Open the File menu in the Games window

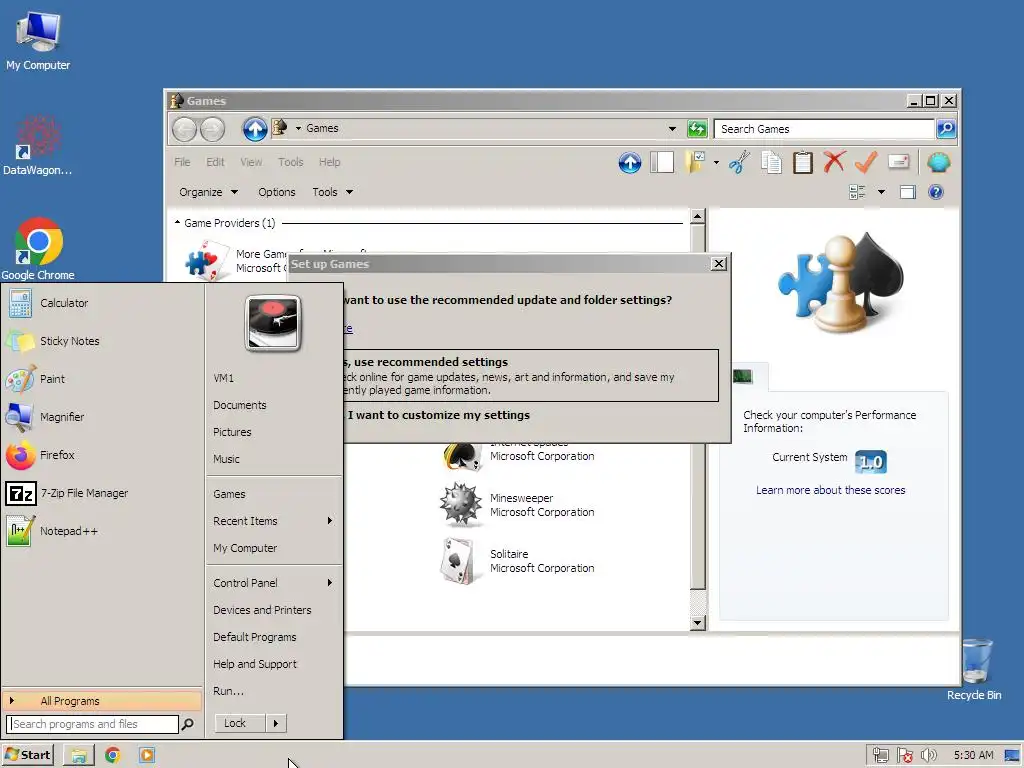click(182, 162)
